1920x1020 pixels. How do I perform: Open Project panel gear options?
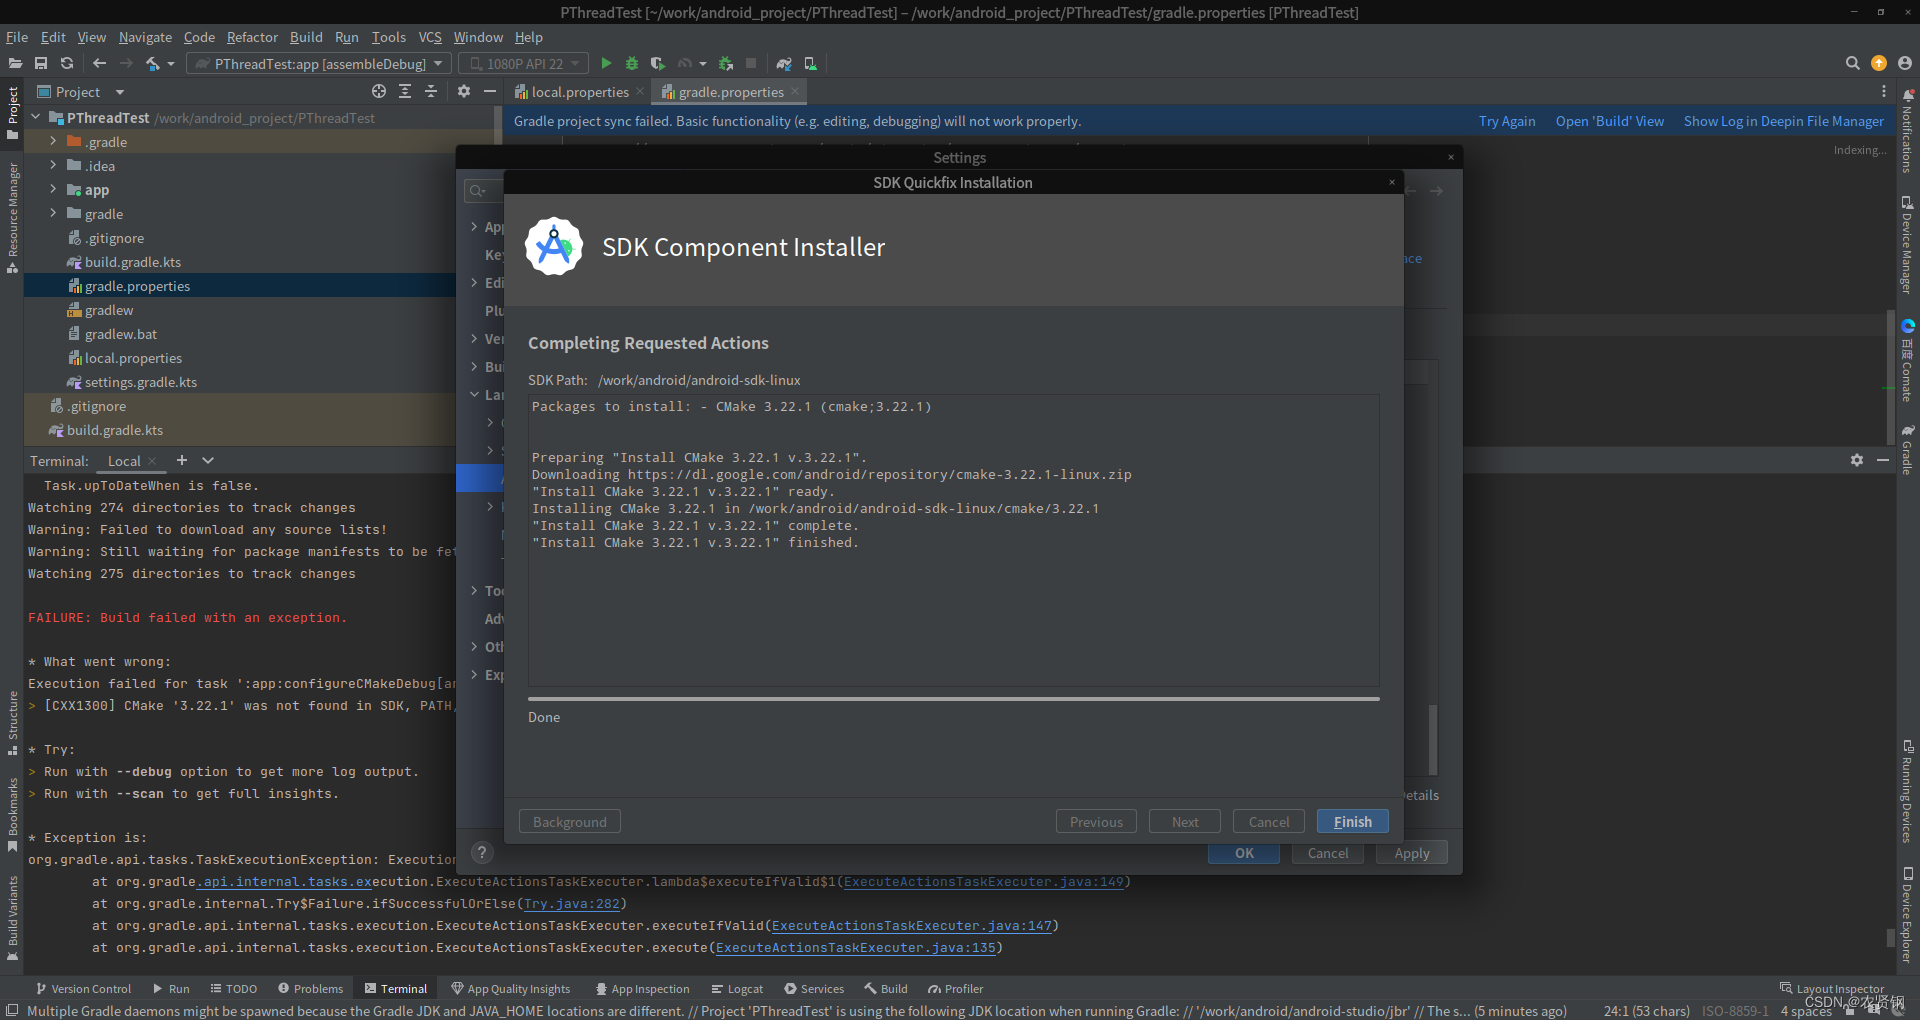(463, 91)
